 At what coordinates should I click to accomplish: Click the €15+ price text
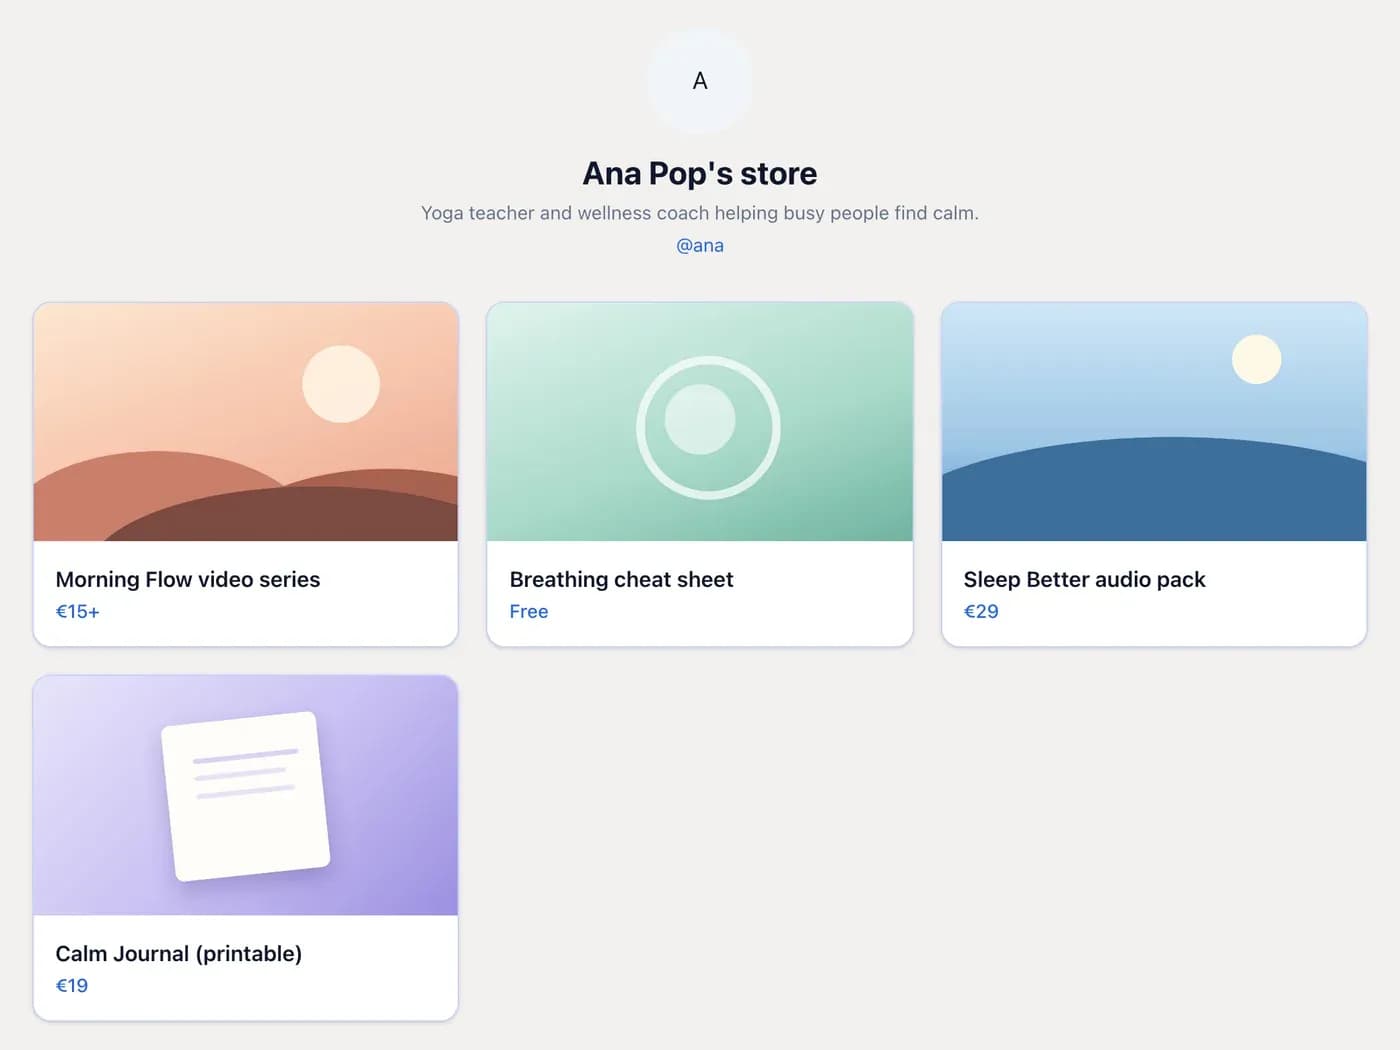coord(78,611)
